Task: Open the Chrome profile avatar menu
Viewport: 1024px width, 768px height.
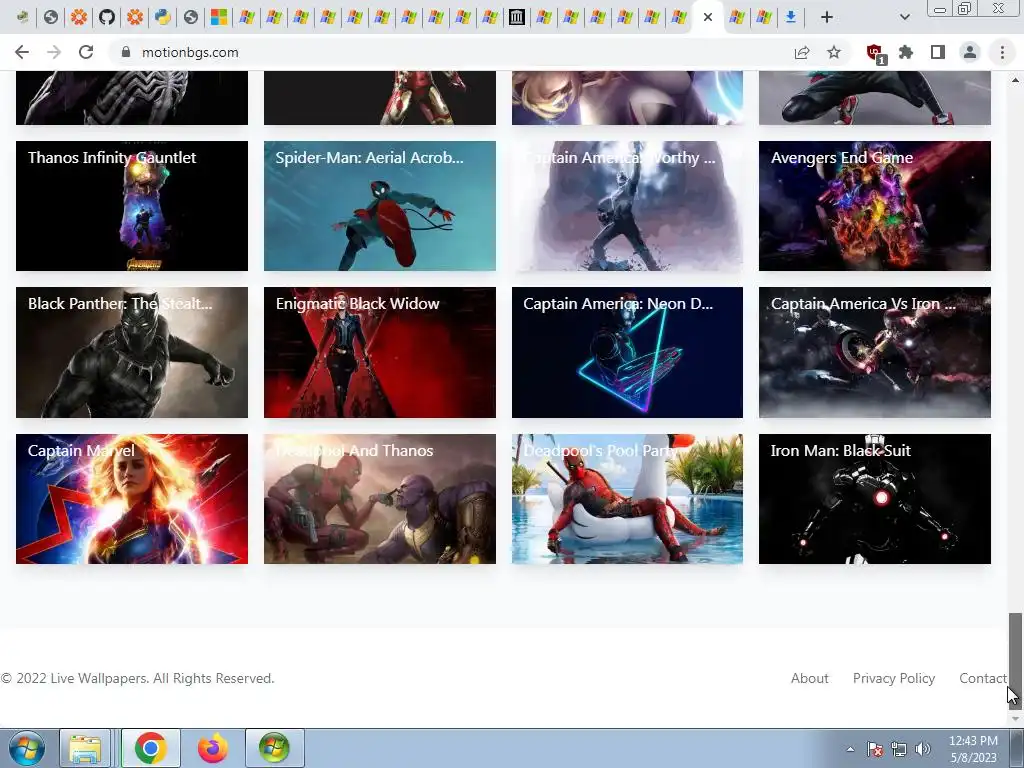Action: [x=970, y=52]
